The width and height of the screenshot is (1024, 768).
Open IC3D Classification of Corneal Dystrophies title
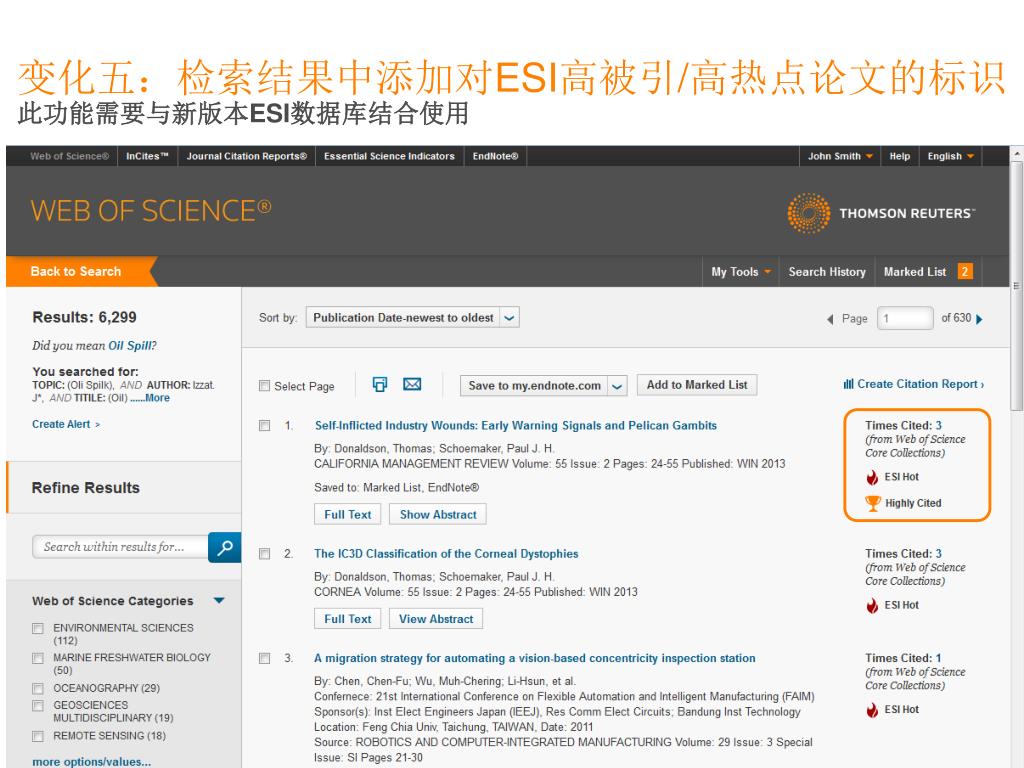[446, 554]
